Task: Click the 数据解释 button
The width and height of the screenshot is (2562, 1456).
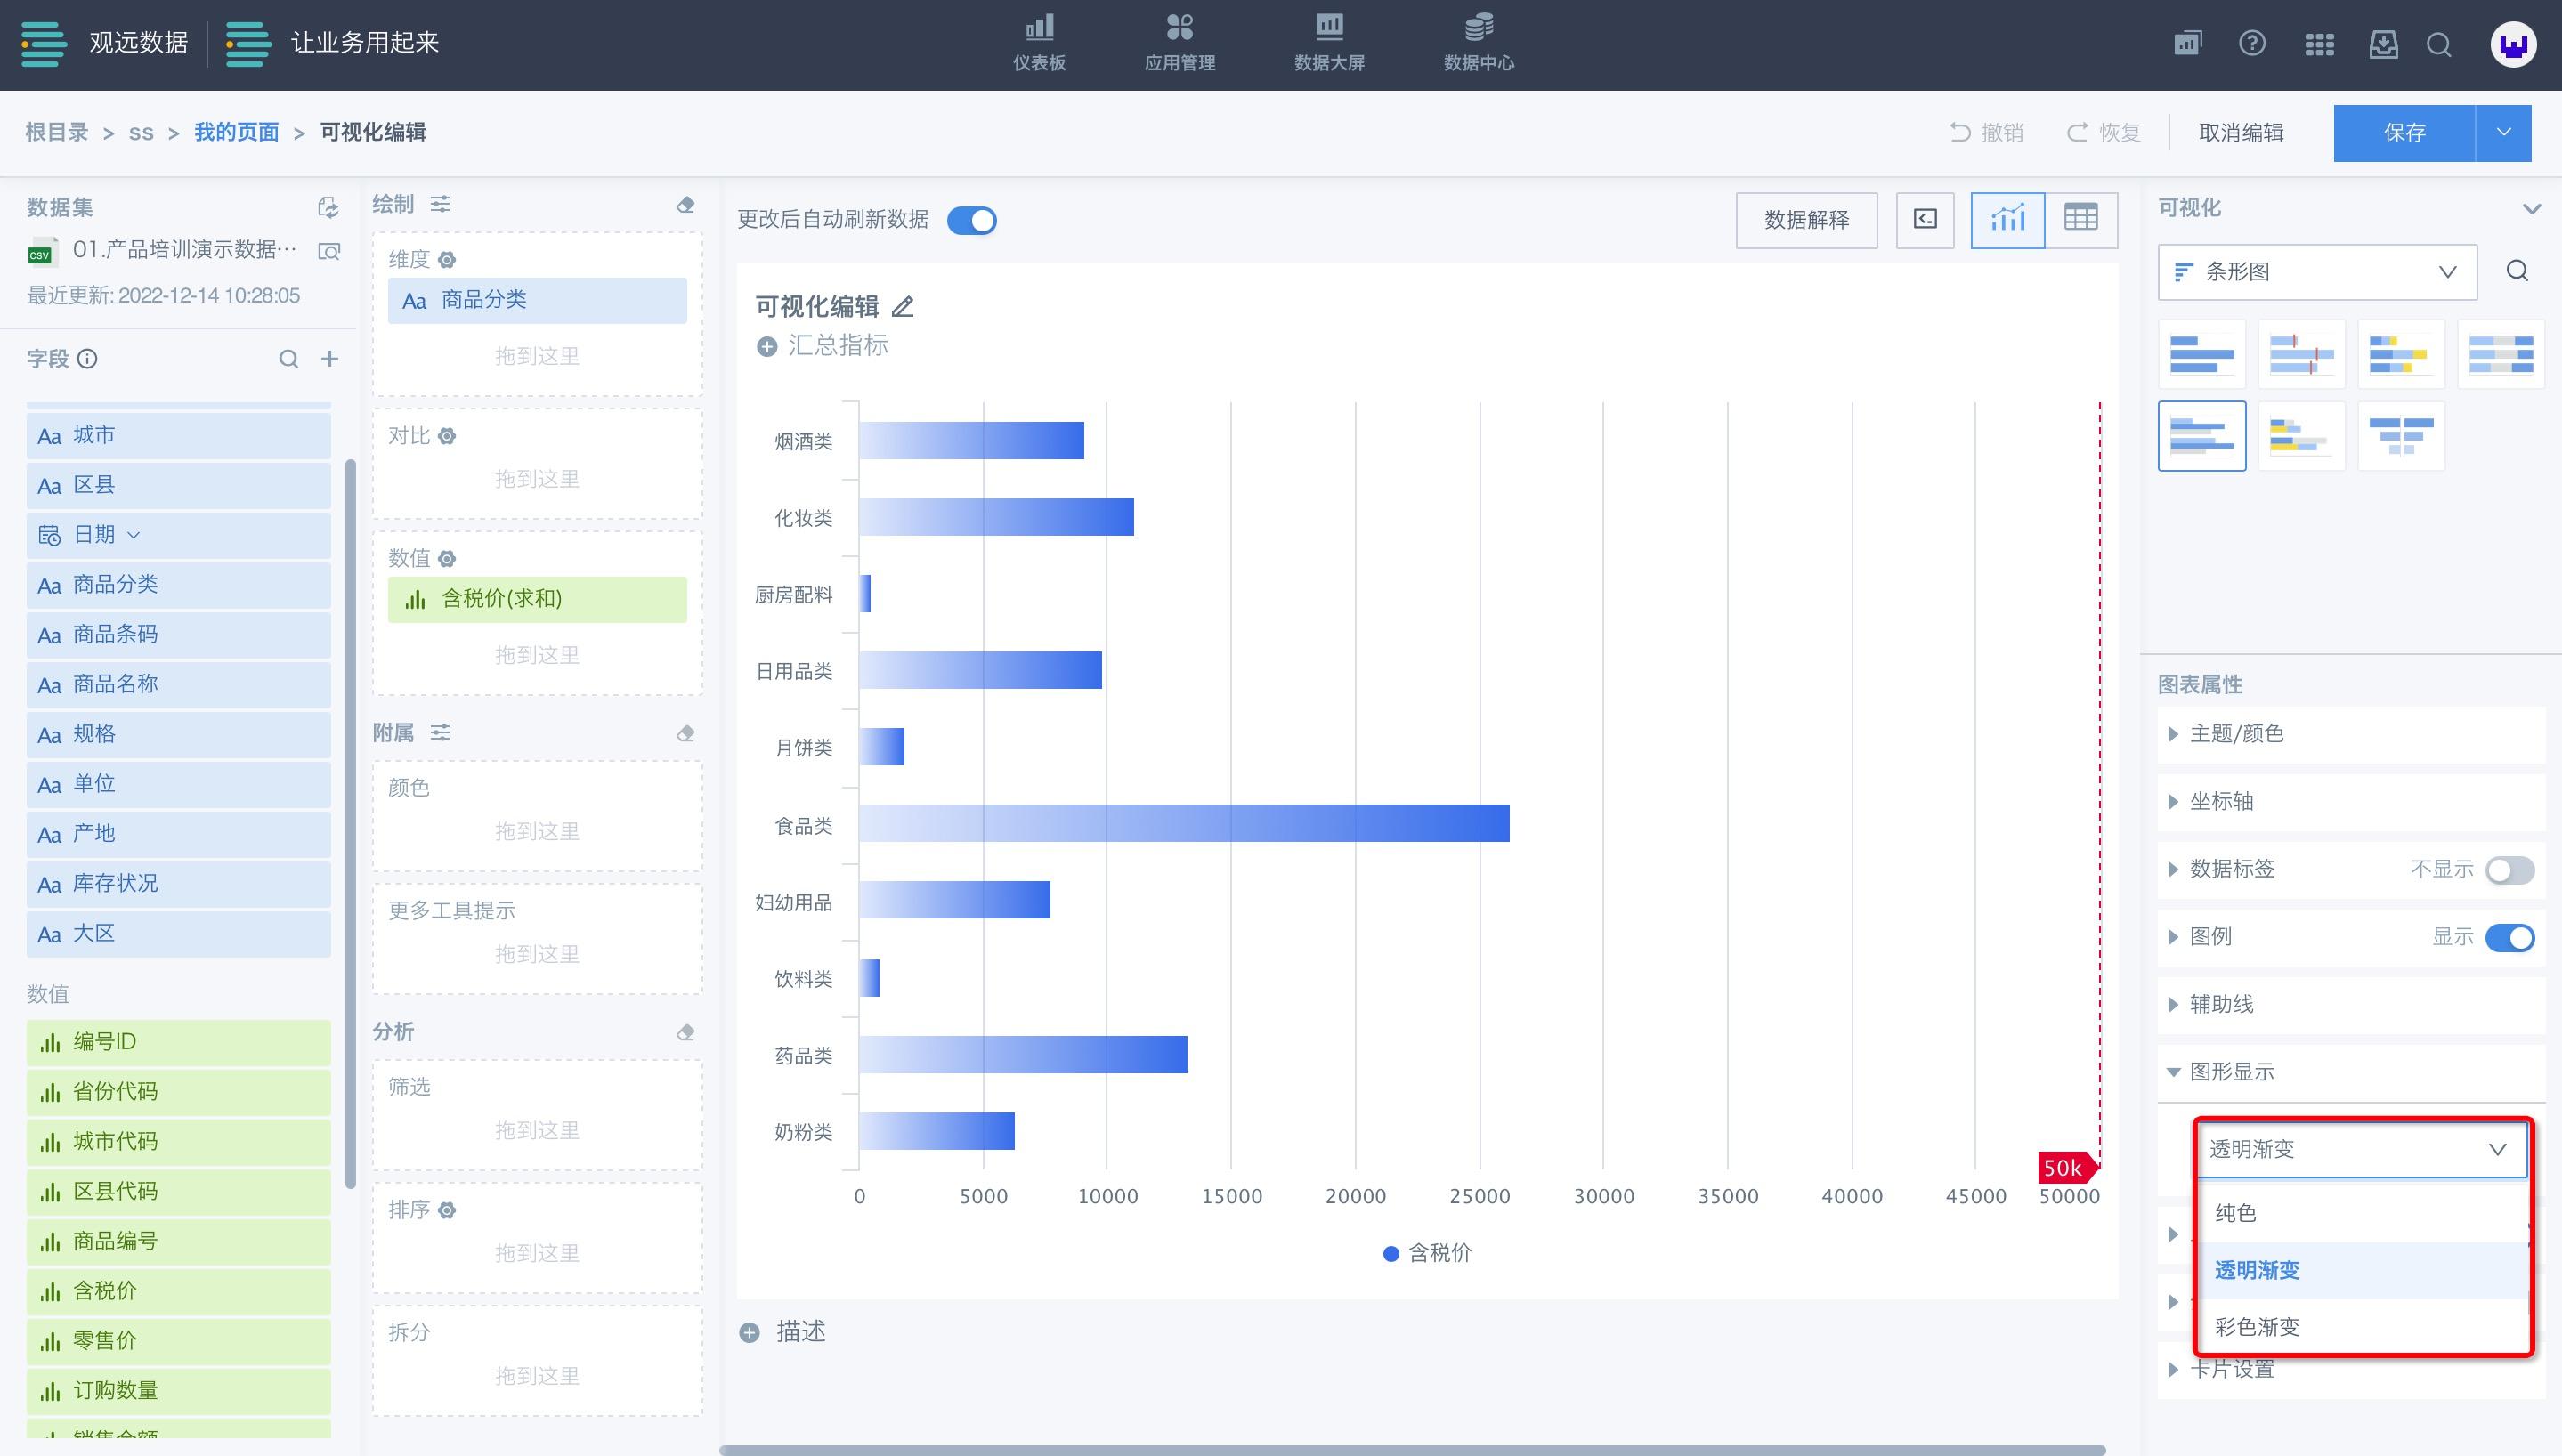Action: point(1806,219)
